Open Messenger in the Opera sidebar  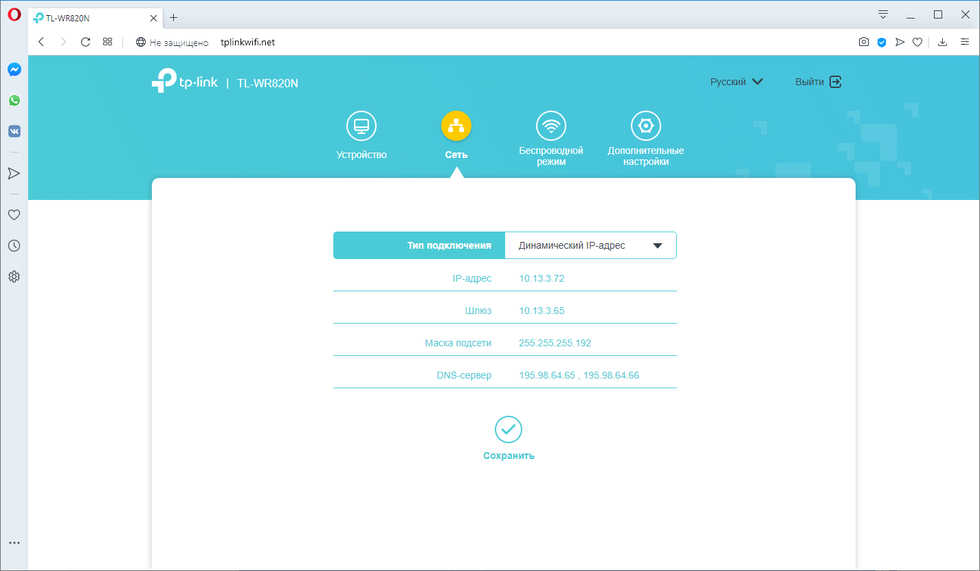(x=14, y=70)
